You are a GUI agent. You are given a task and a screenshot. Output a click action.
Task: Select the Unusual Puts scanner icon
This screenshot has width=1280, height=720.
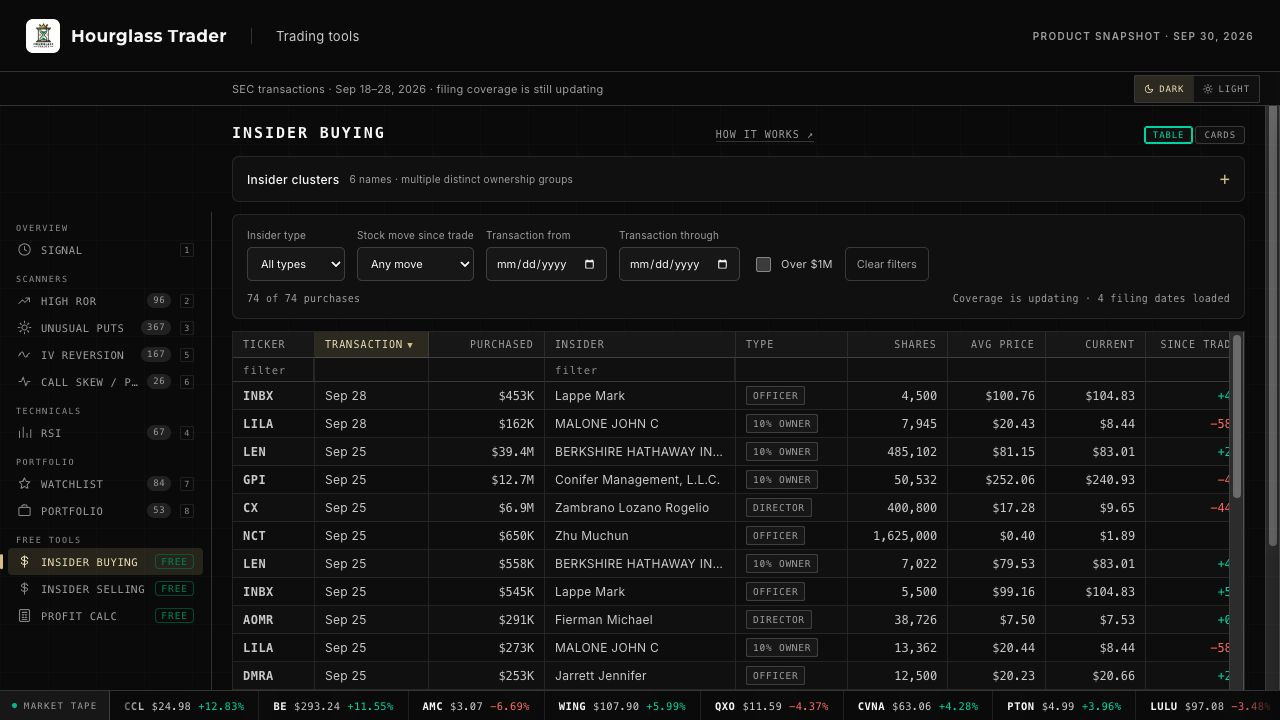pos(24,328)
